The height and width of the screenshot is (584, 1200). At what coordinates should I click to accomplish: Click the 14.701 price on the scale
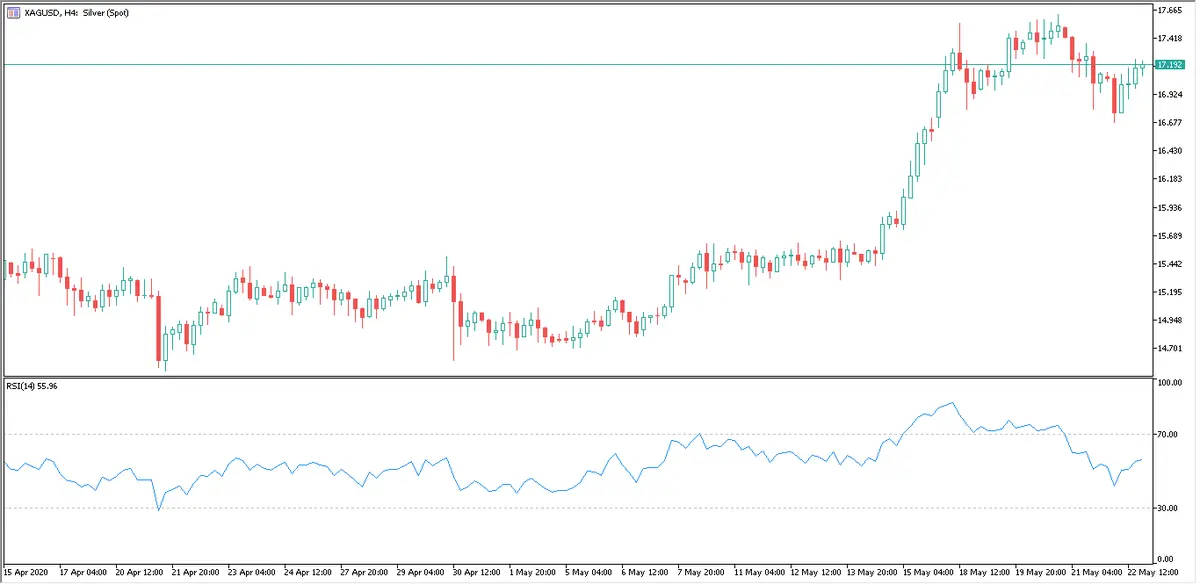click(1169, 349)
